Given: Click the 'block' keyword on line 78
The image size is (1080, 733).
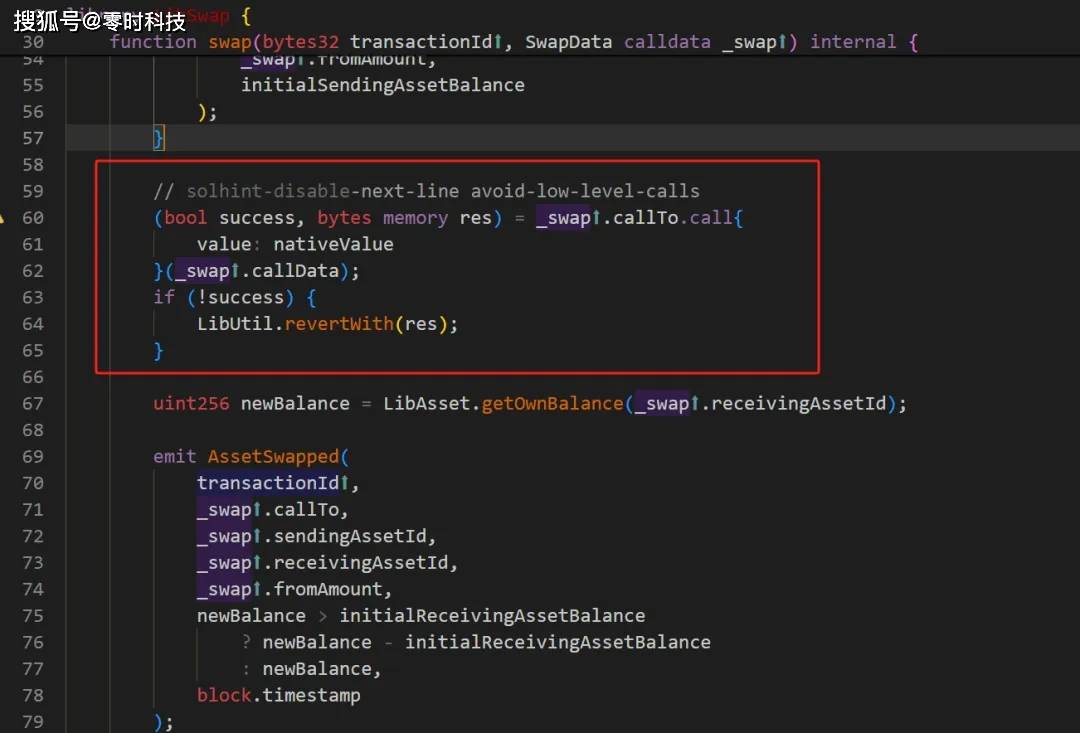Looking at the screenshot, I should [x=224, y=695].
